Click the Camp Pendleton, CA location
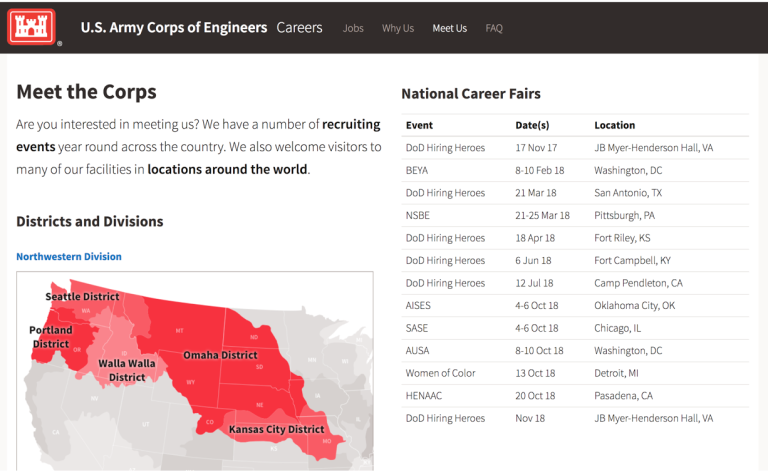768x471 pixels. click(x=638, y=283)
